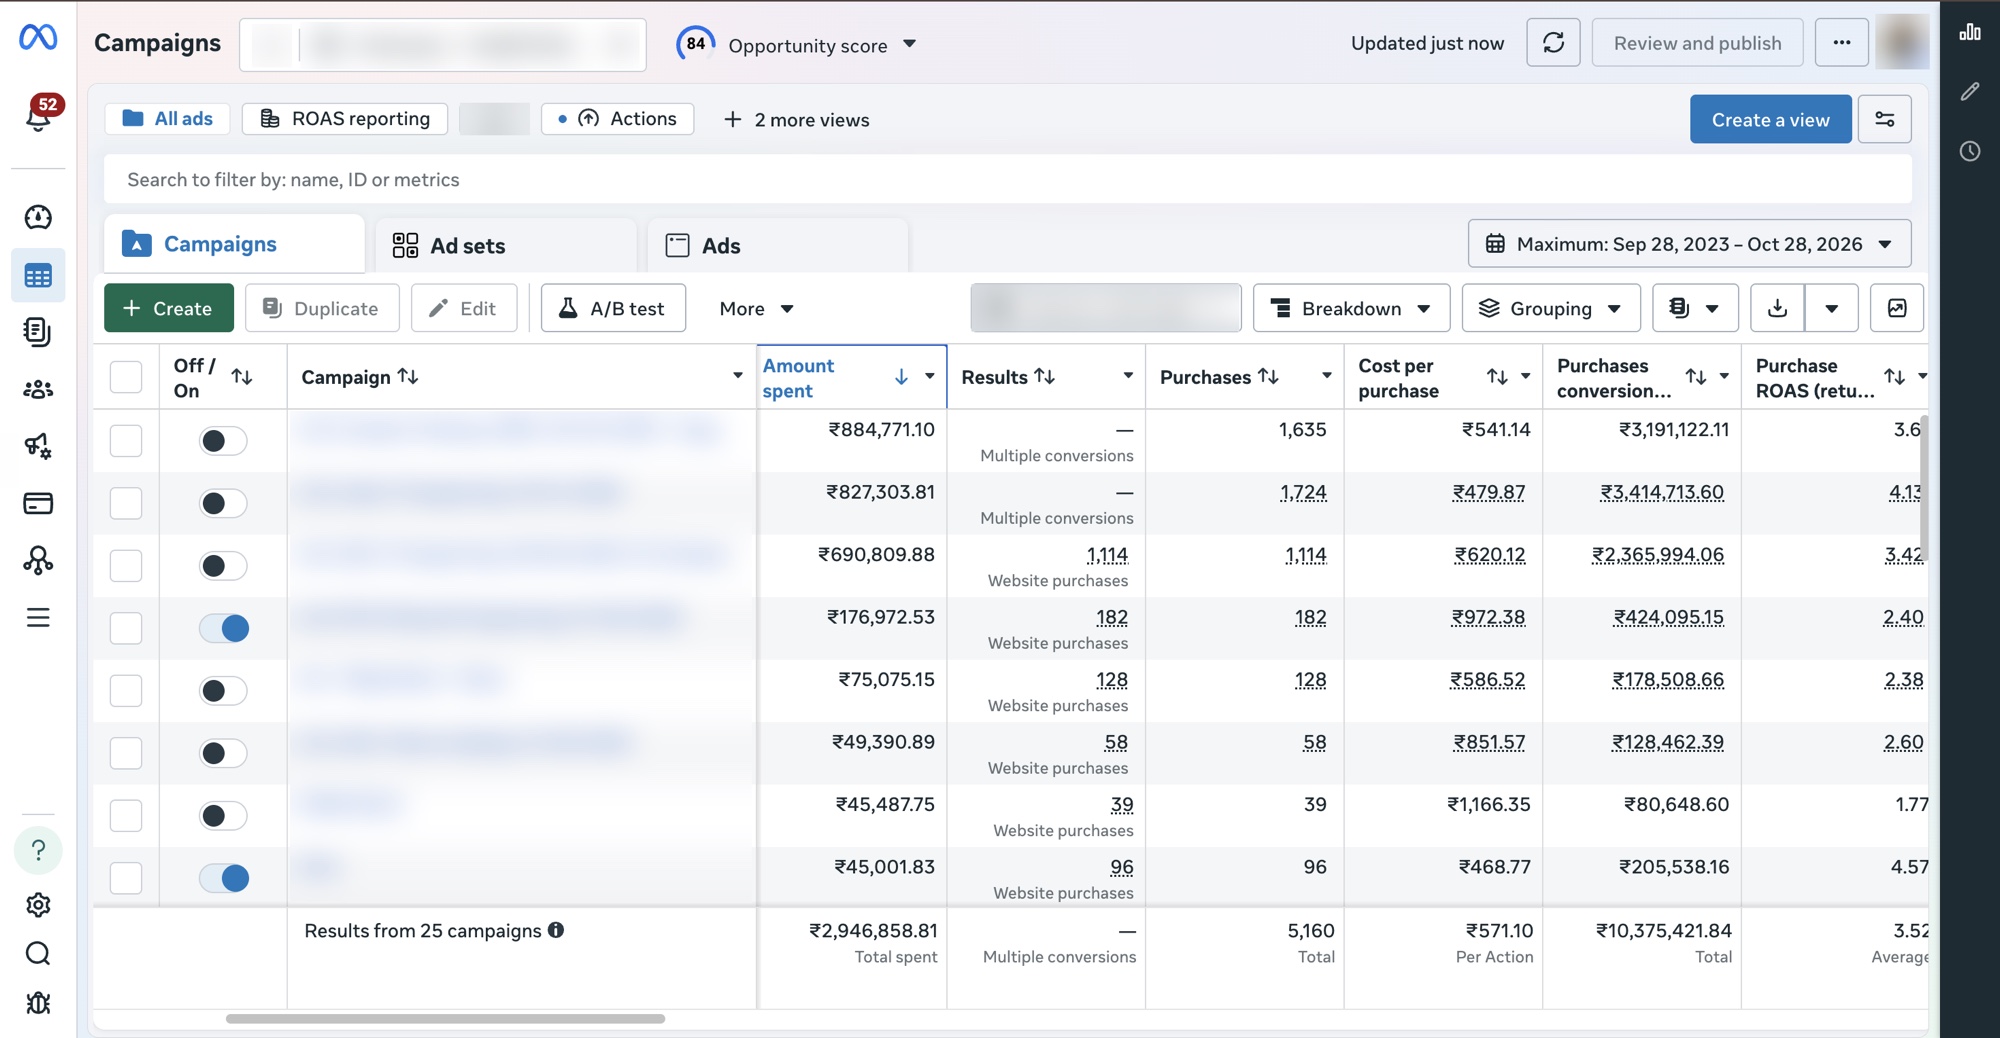Select checkbox for ₹45,001.83 campaign row

click(x=126, y=878)
